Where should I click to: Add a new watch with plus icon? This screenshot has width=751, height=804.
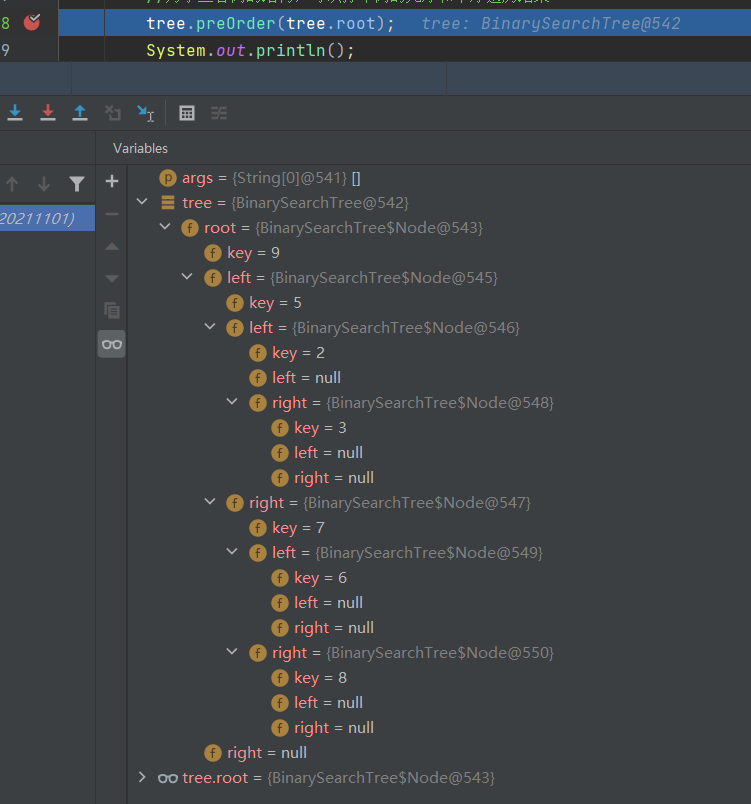(x=112, y=181)
